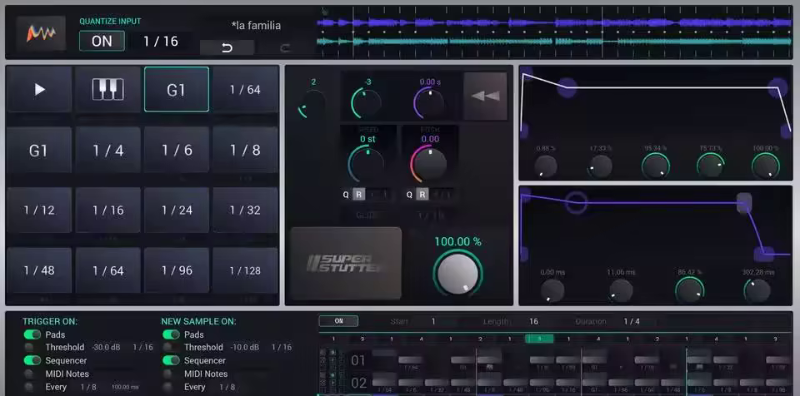This screenshot has height=396, width=800.
Task: Select sequencer row 01 label
Action: (x=359, y=361)
